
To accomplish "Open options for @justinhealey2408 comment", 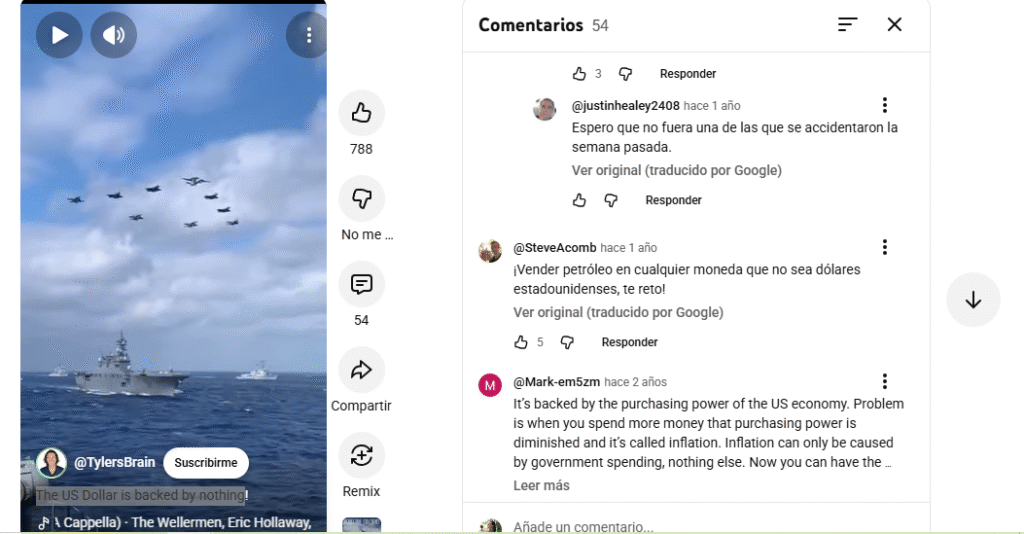I will pos(884,105).
